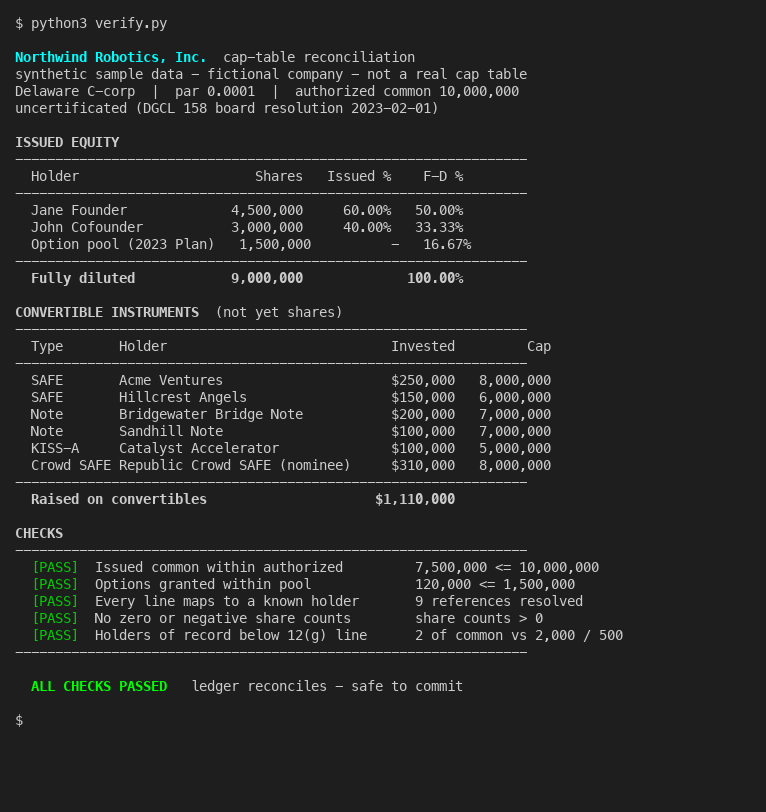Click 'Issued common within authorized' check text

tap(219, 568)
